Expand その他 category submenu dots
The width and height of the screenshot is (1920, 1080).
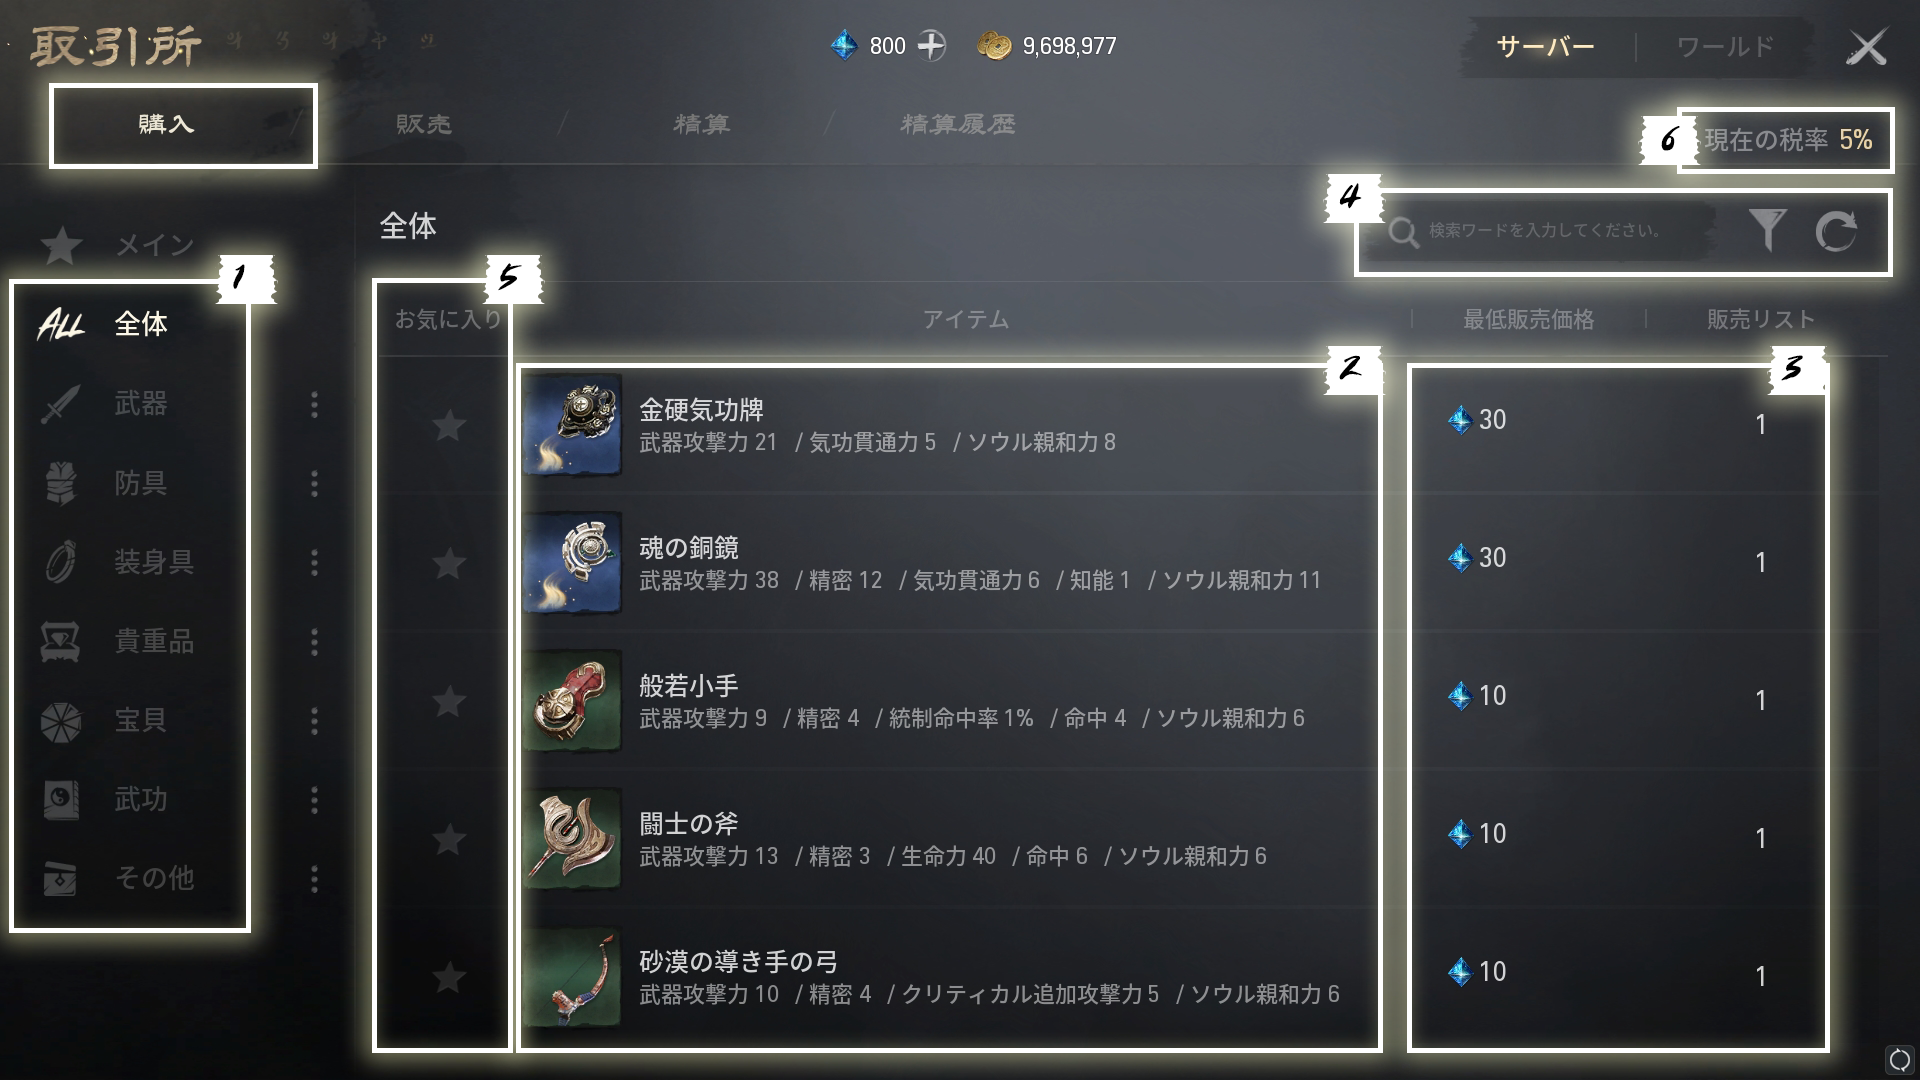(315, 879)
